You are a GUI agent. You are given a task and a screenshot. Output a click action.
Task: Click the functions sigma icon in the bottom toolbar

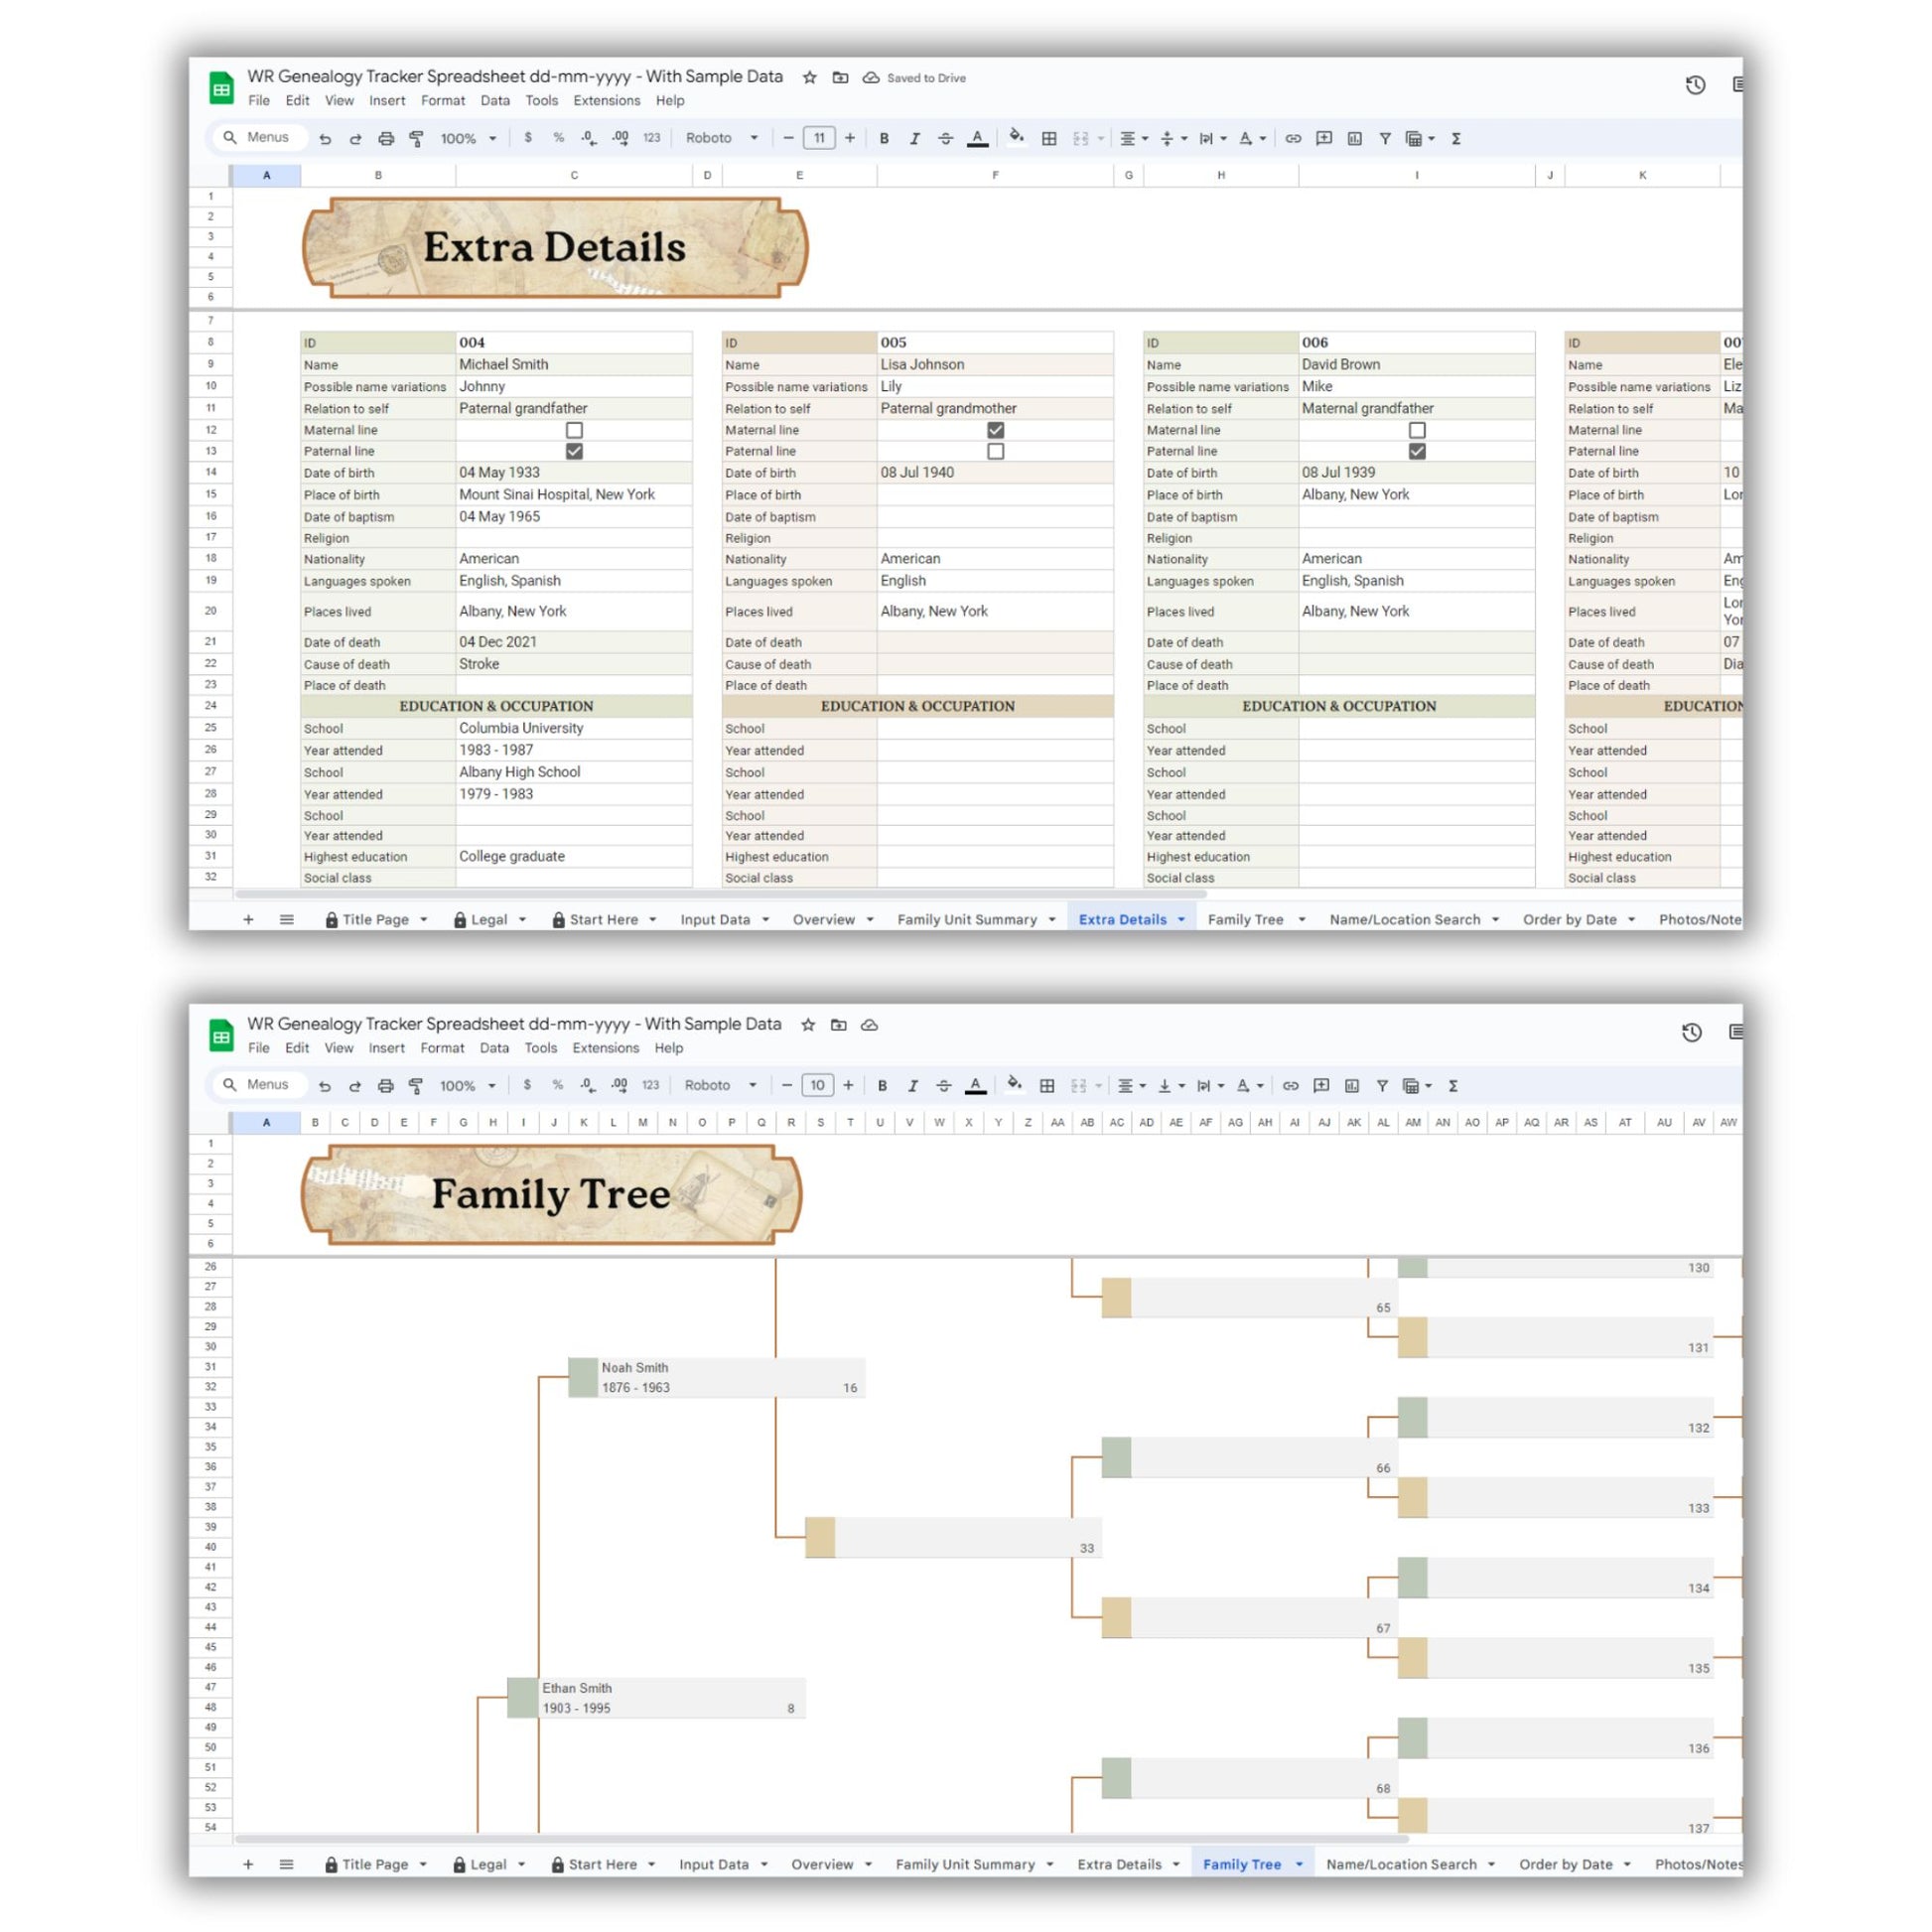1453,1085
